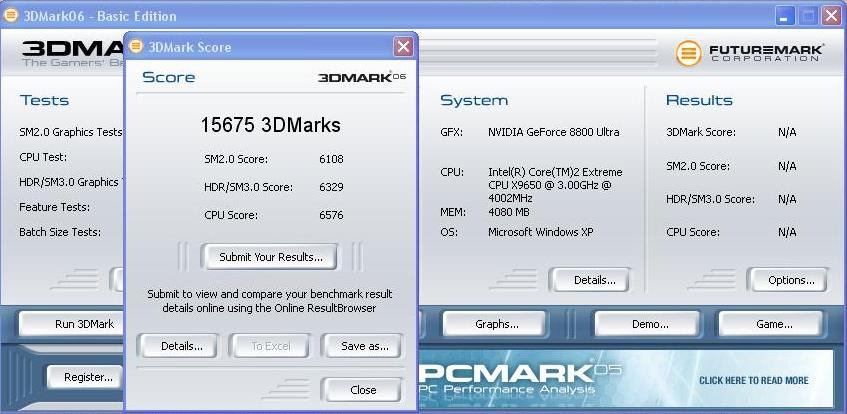Click the Tests heading in the main window
Screen dimensions: 847x414
pos(44,101)
